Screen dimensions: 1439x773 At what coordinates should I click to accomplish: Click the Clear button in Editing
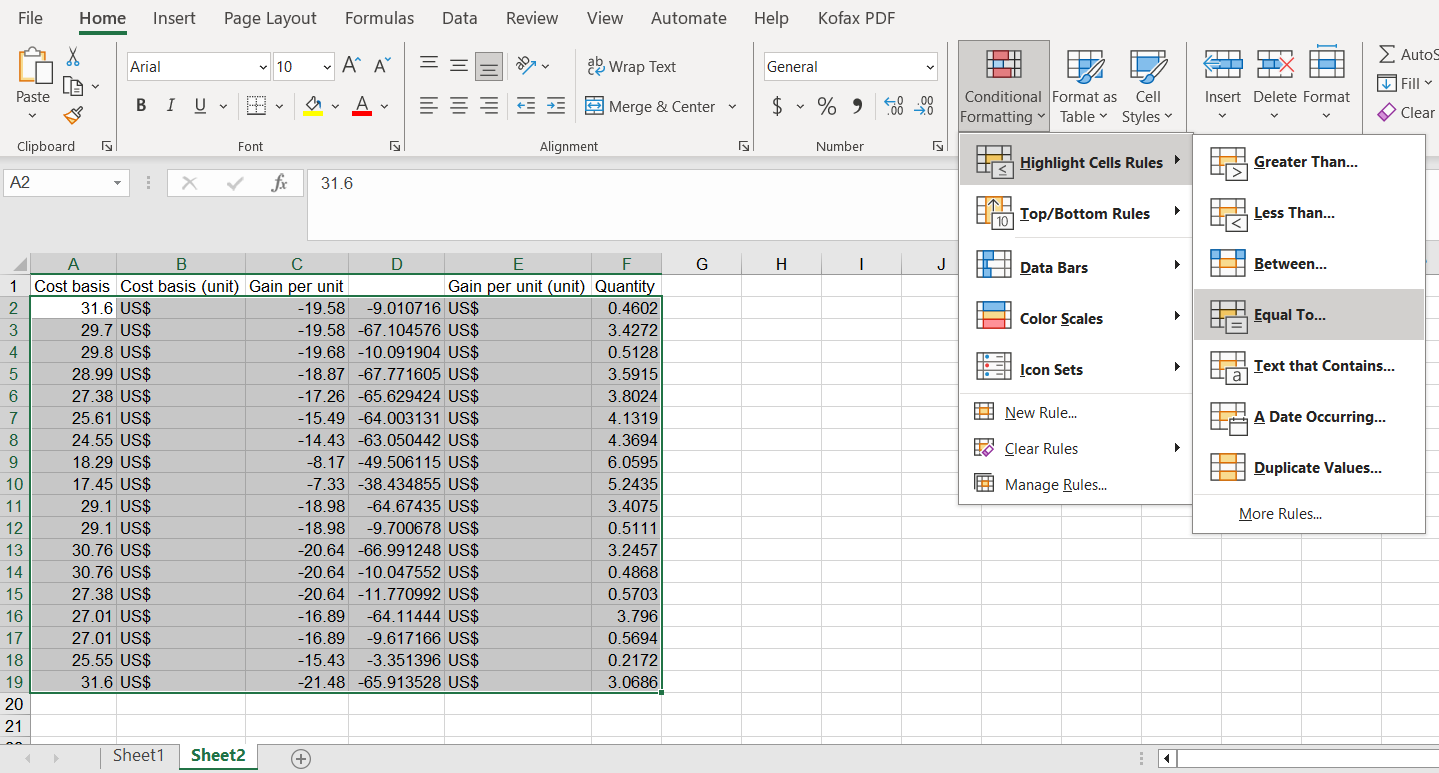[1406, 113]
